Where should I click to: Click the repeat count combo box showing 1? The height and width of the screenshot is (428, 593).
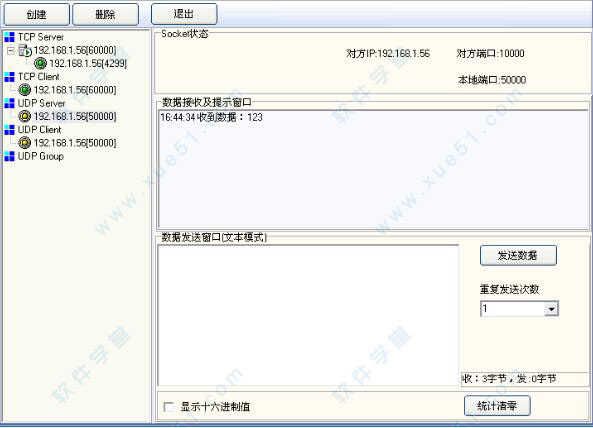point(519,309)
